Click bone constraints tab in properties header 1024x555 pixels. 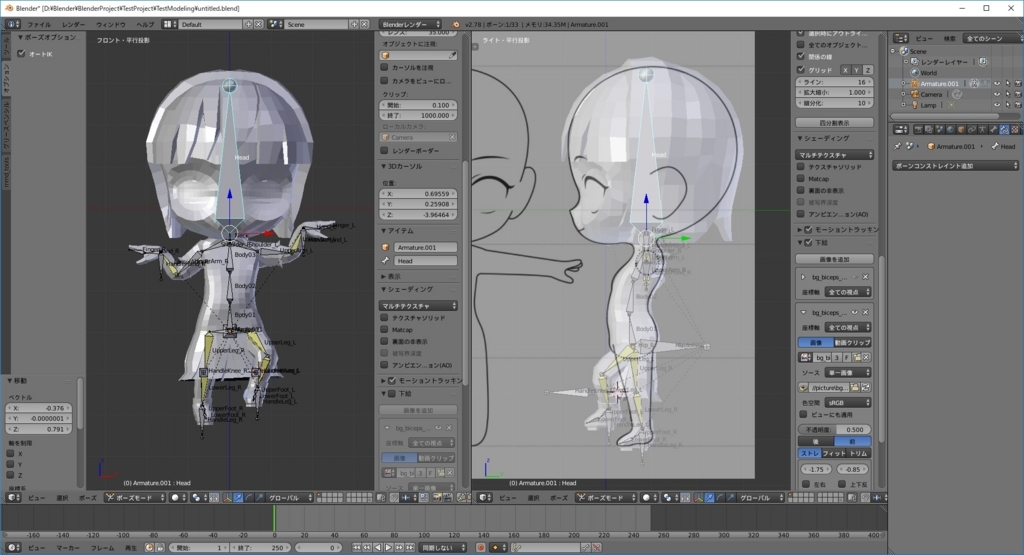pyautogui.click(x=1004, y=129)
